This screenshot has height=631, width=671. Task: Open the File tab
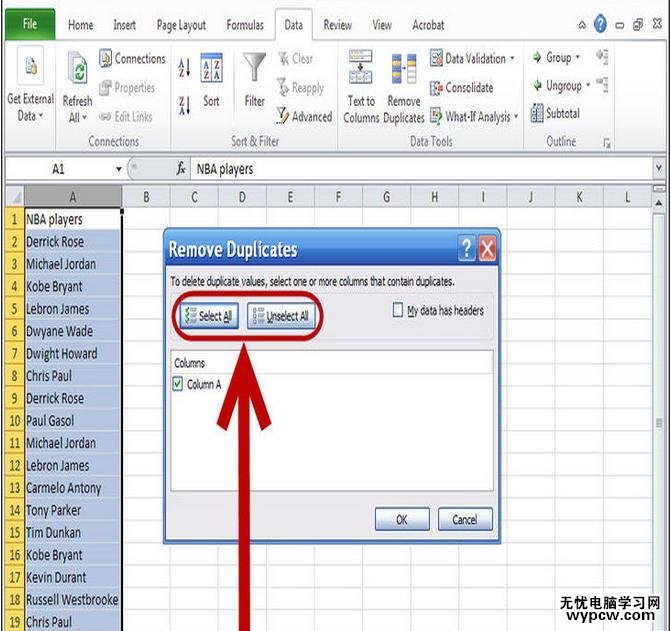coord(30,24)
